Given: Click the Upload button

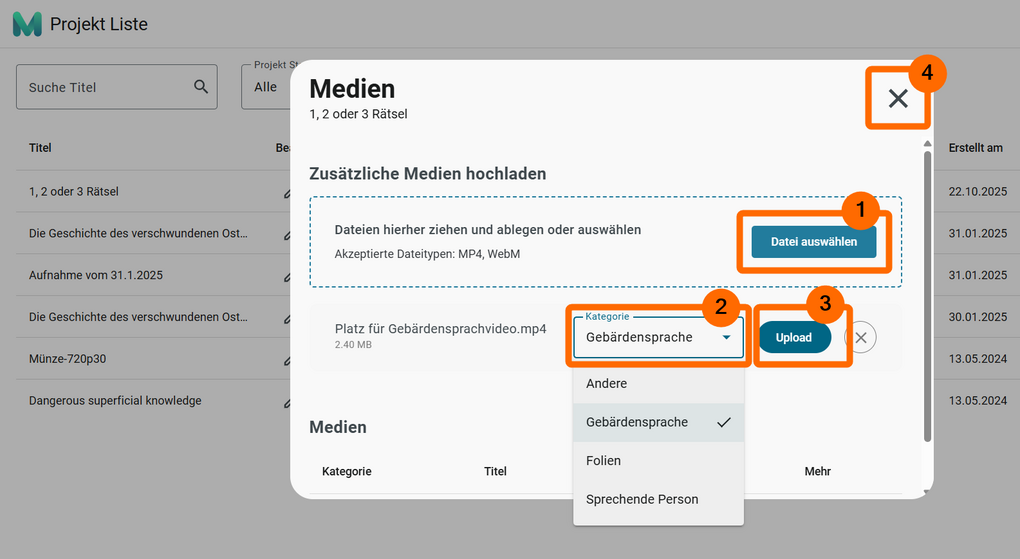Looking at the screenshot, I should pyautogui.click(x=794, y=338).
